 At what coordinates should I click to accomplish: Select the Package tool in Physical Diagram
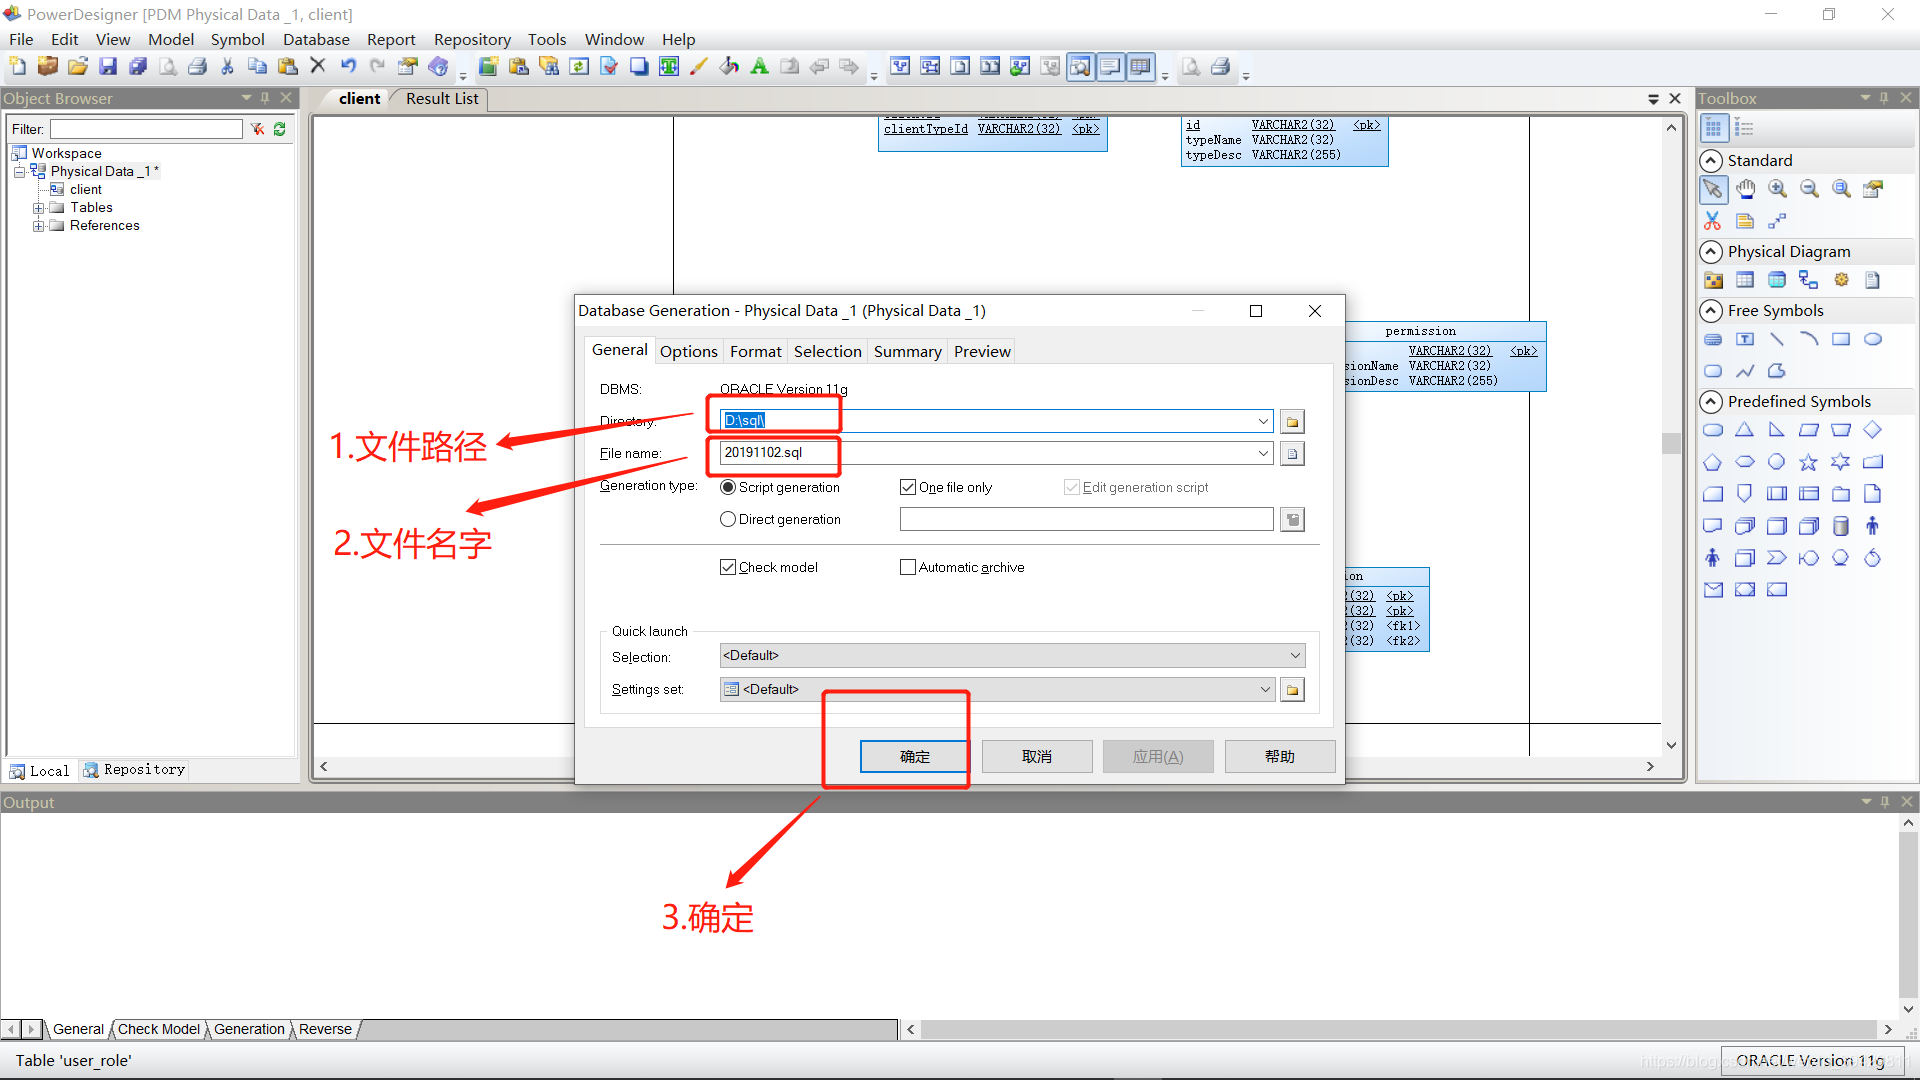point(1713,280)
